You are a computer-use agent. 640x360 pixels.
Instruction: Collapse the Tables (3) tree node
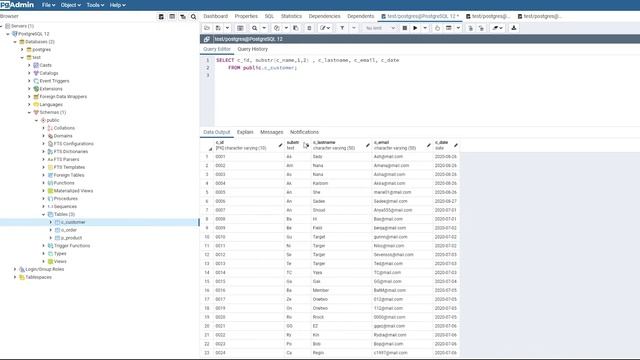click(x=44, y=214)
